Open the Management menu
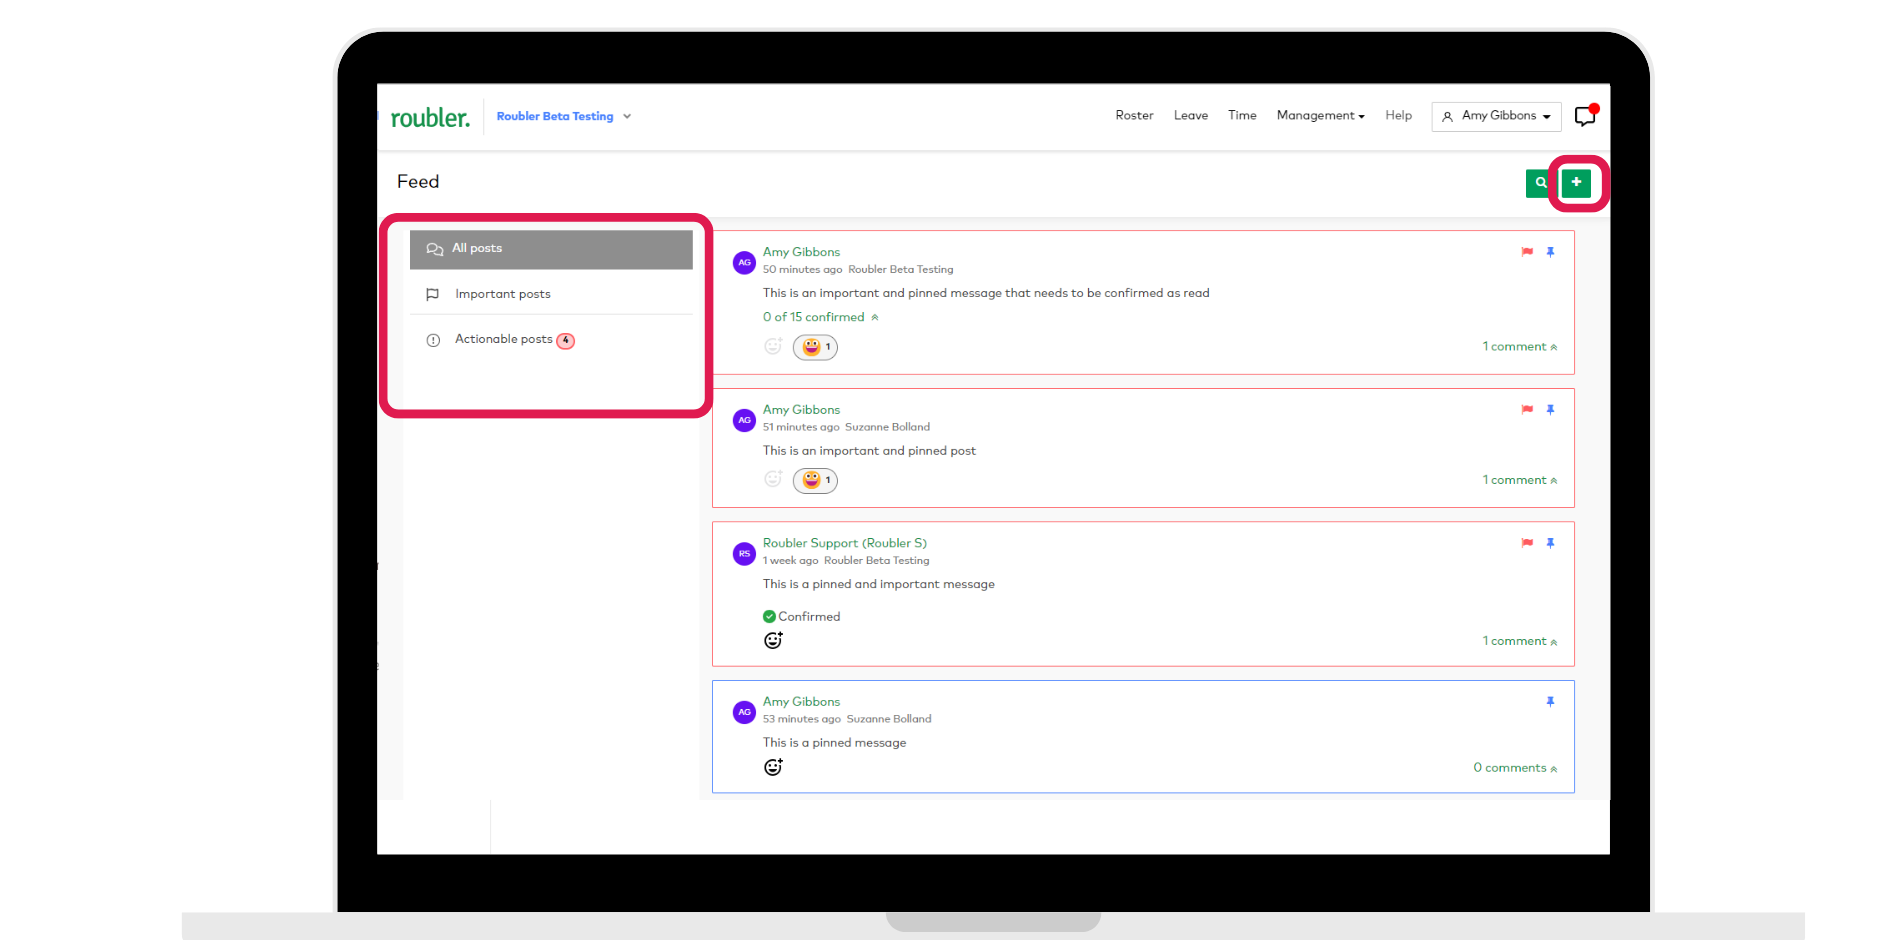Image resolution: width=1900 pixels, height=940 pixels. click(1320, 116)
